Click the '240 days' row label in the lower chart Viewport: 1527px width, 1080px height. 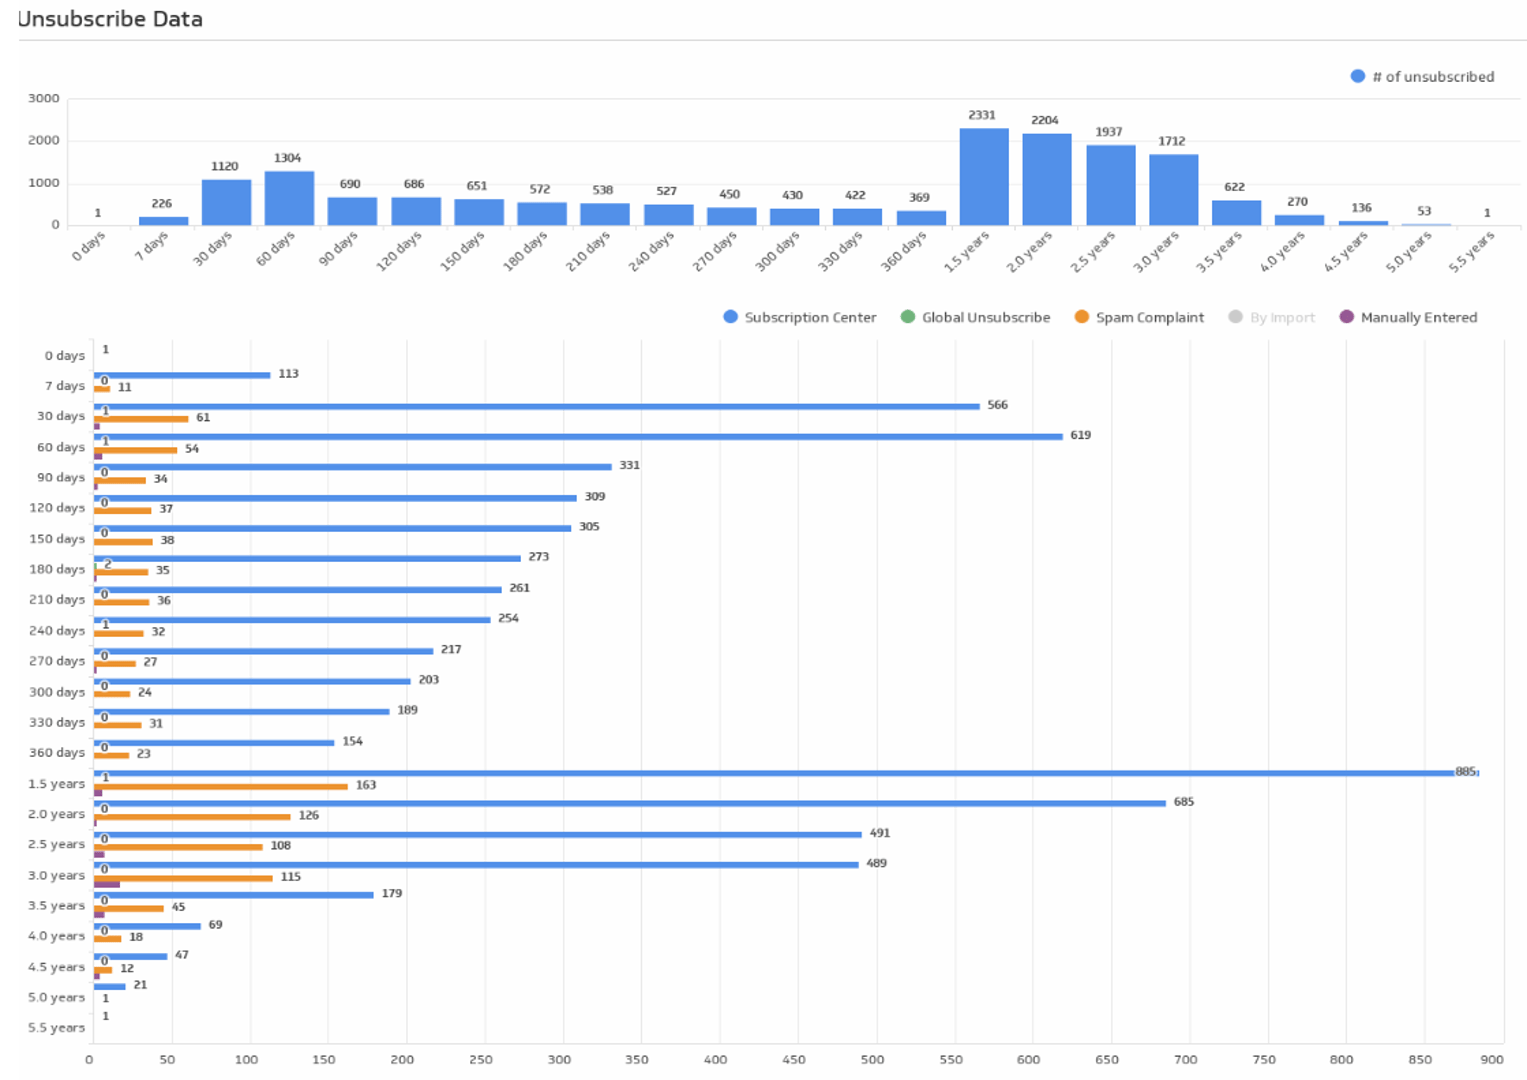[x=57, y=631]
